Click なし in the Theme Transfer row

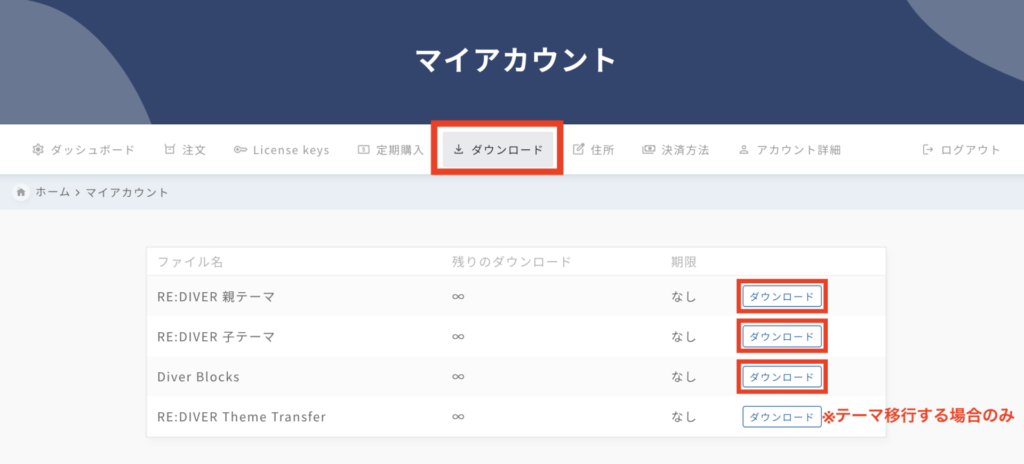684,416
